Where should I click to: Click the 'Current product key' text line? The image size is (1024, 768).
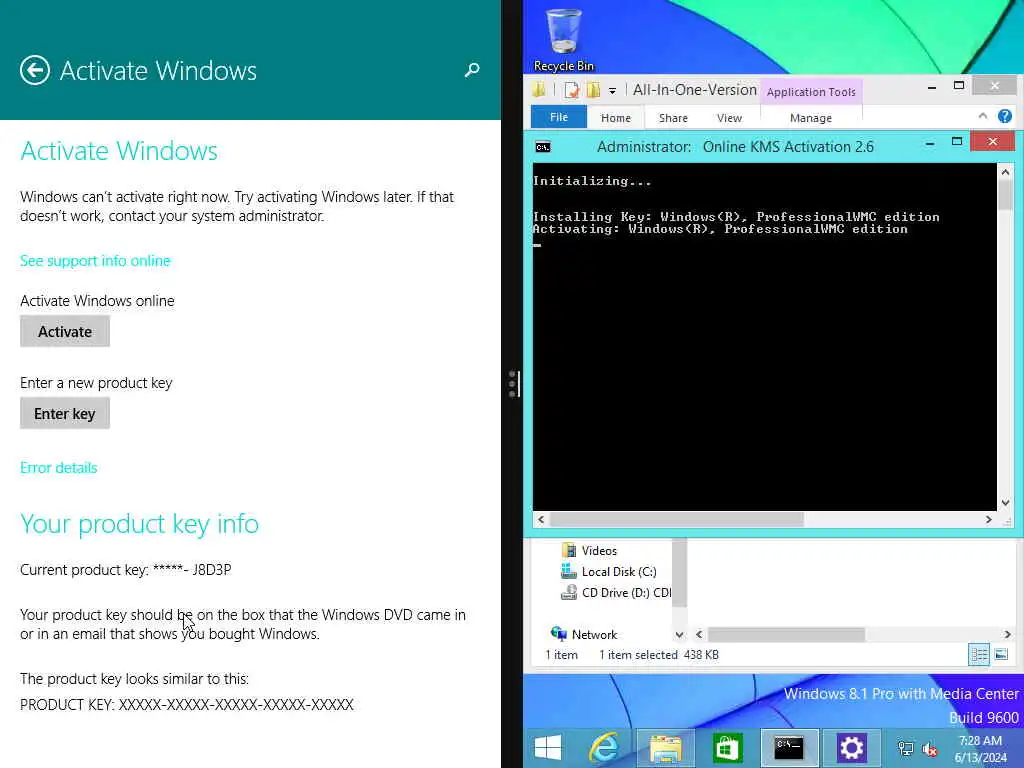125,569
